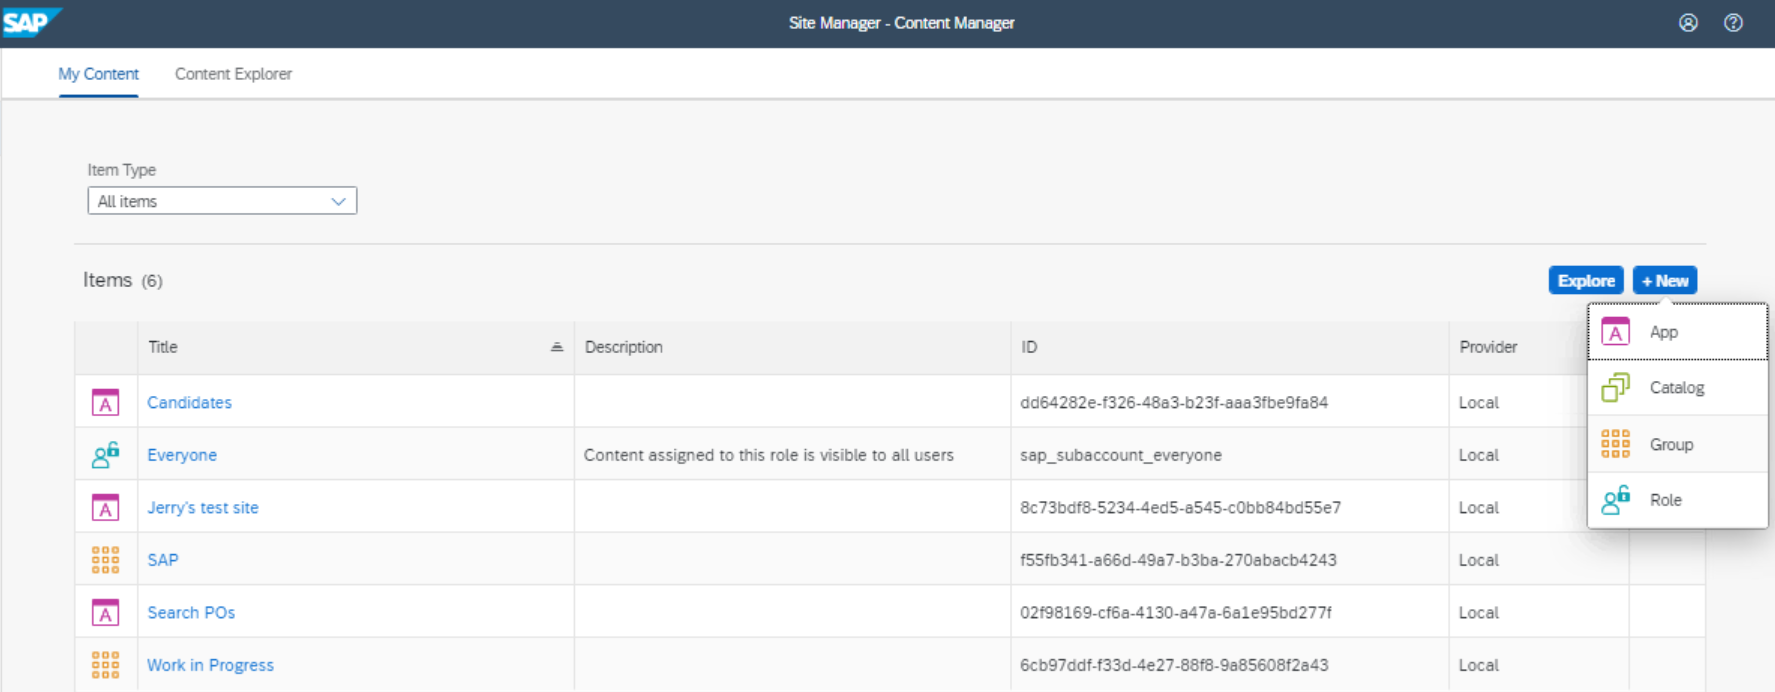Open the user profile icon
Screen dimensions: 1775x692
1688,23
